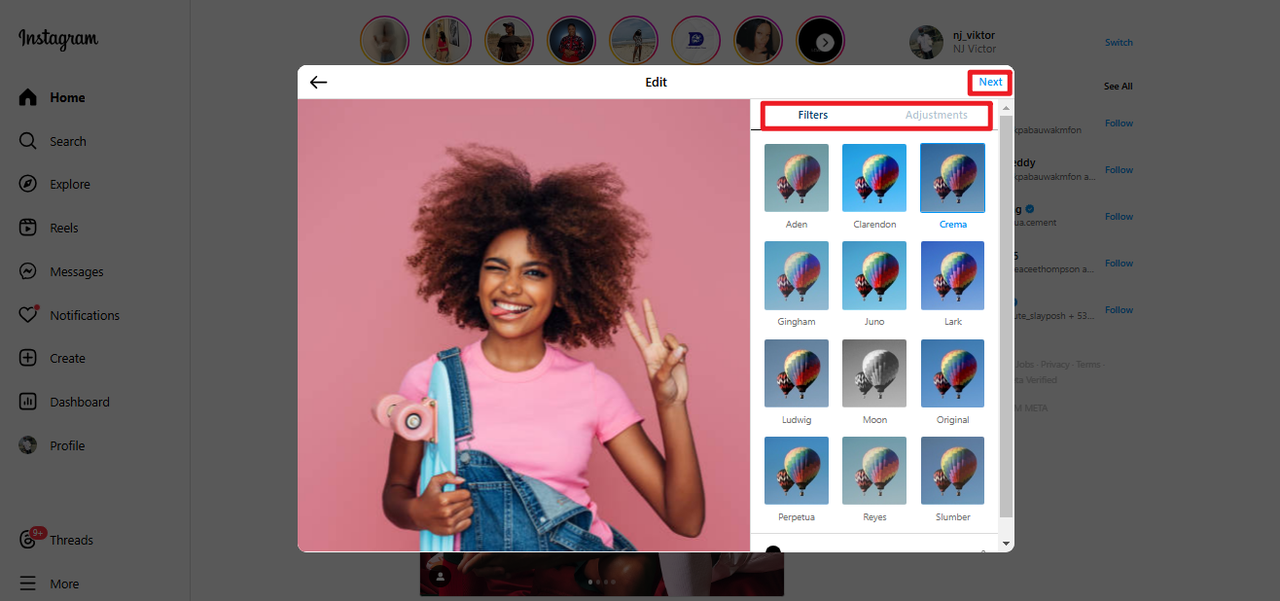Apply the black-and-white Moon filter

tap(874, 373)
